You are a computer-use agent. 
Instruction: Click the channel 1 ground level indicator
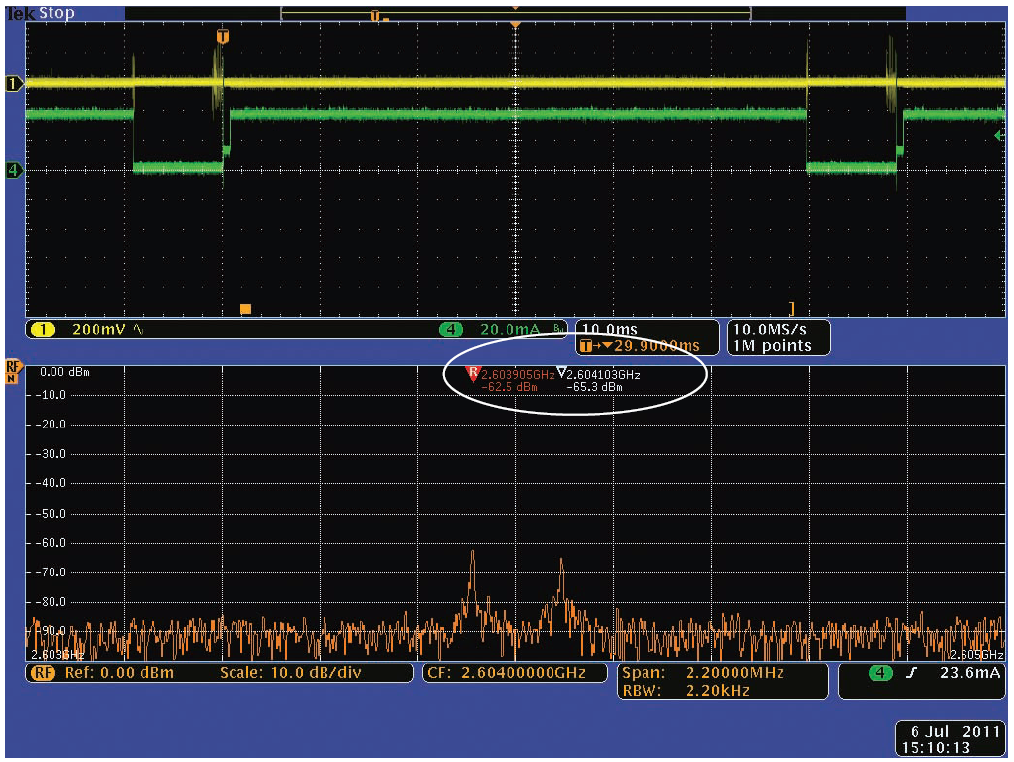[14, 84]
